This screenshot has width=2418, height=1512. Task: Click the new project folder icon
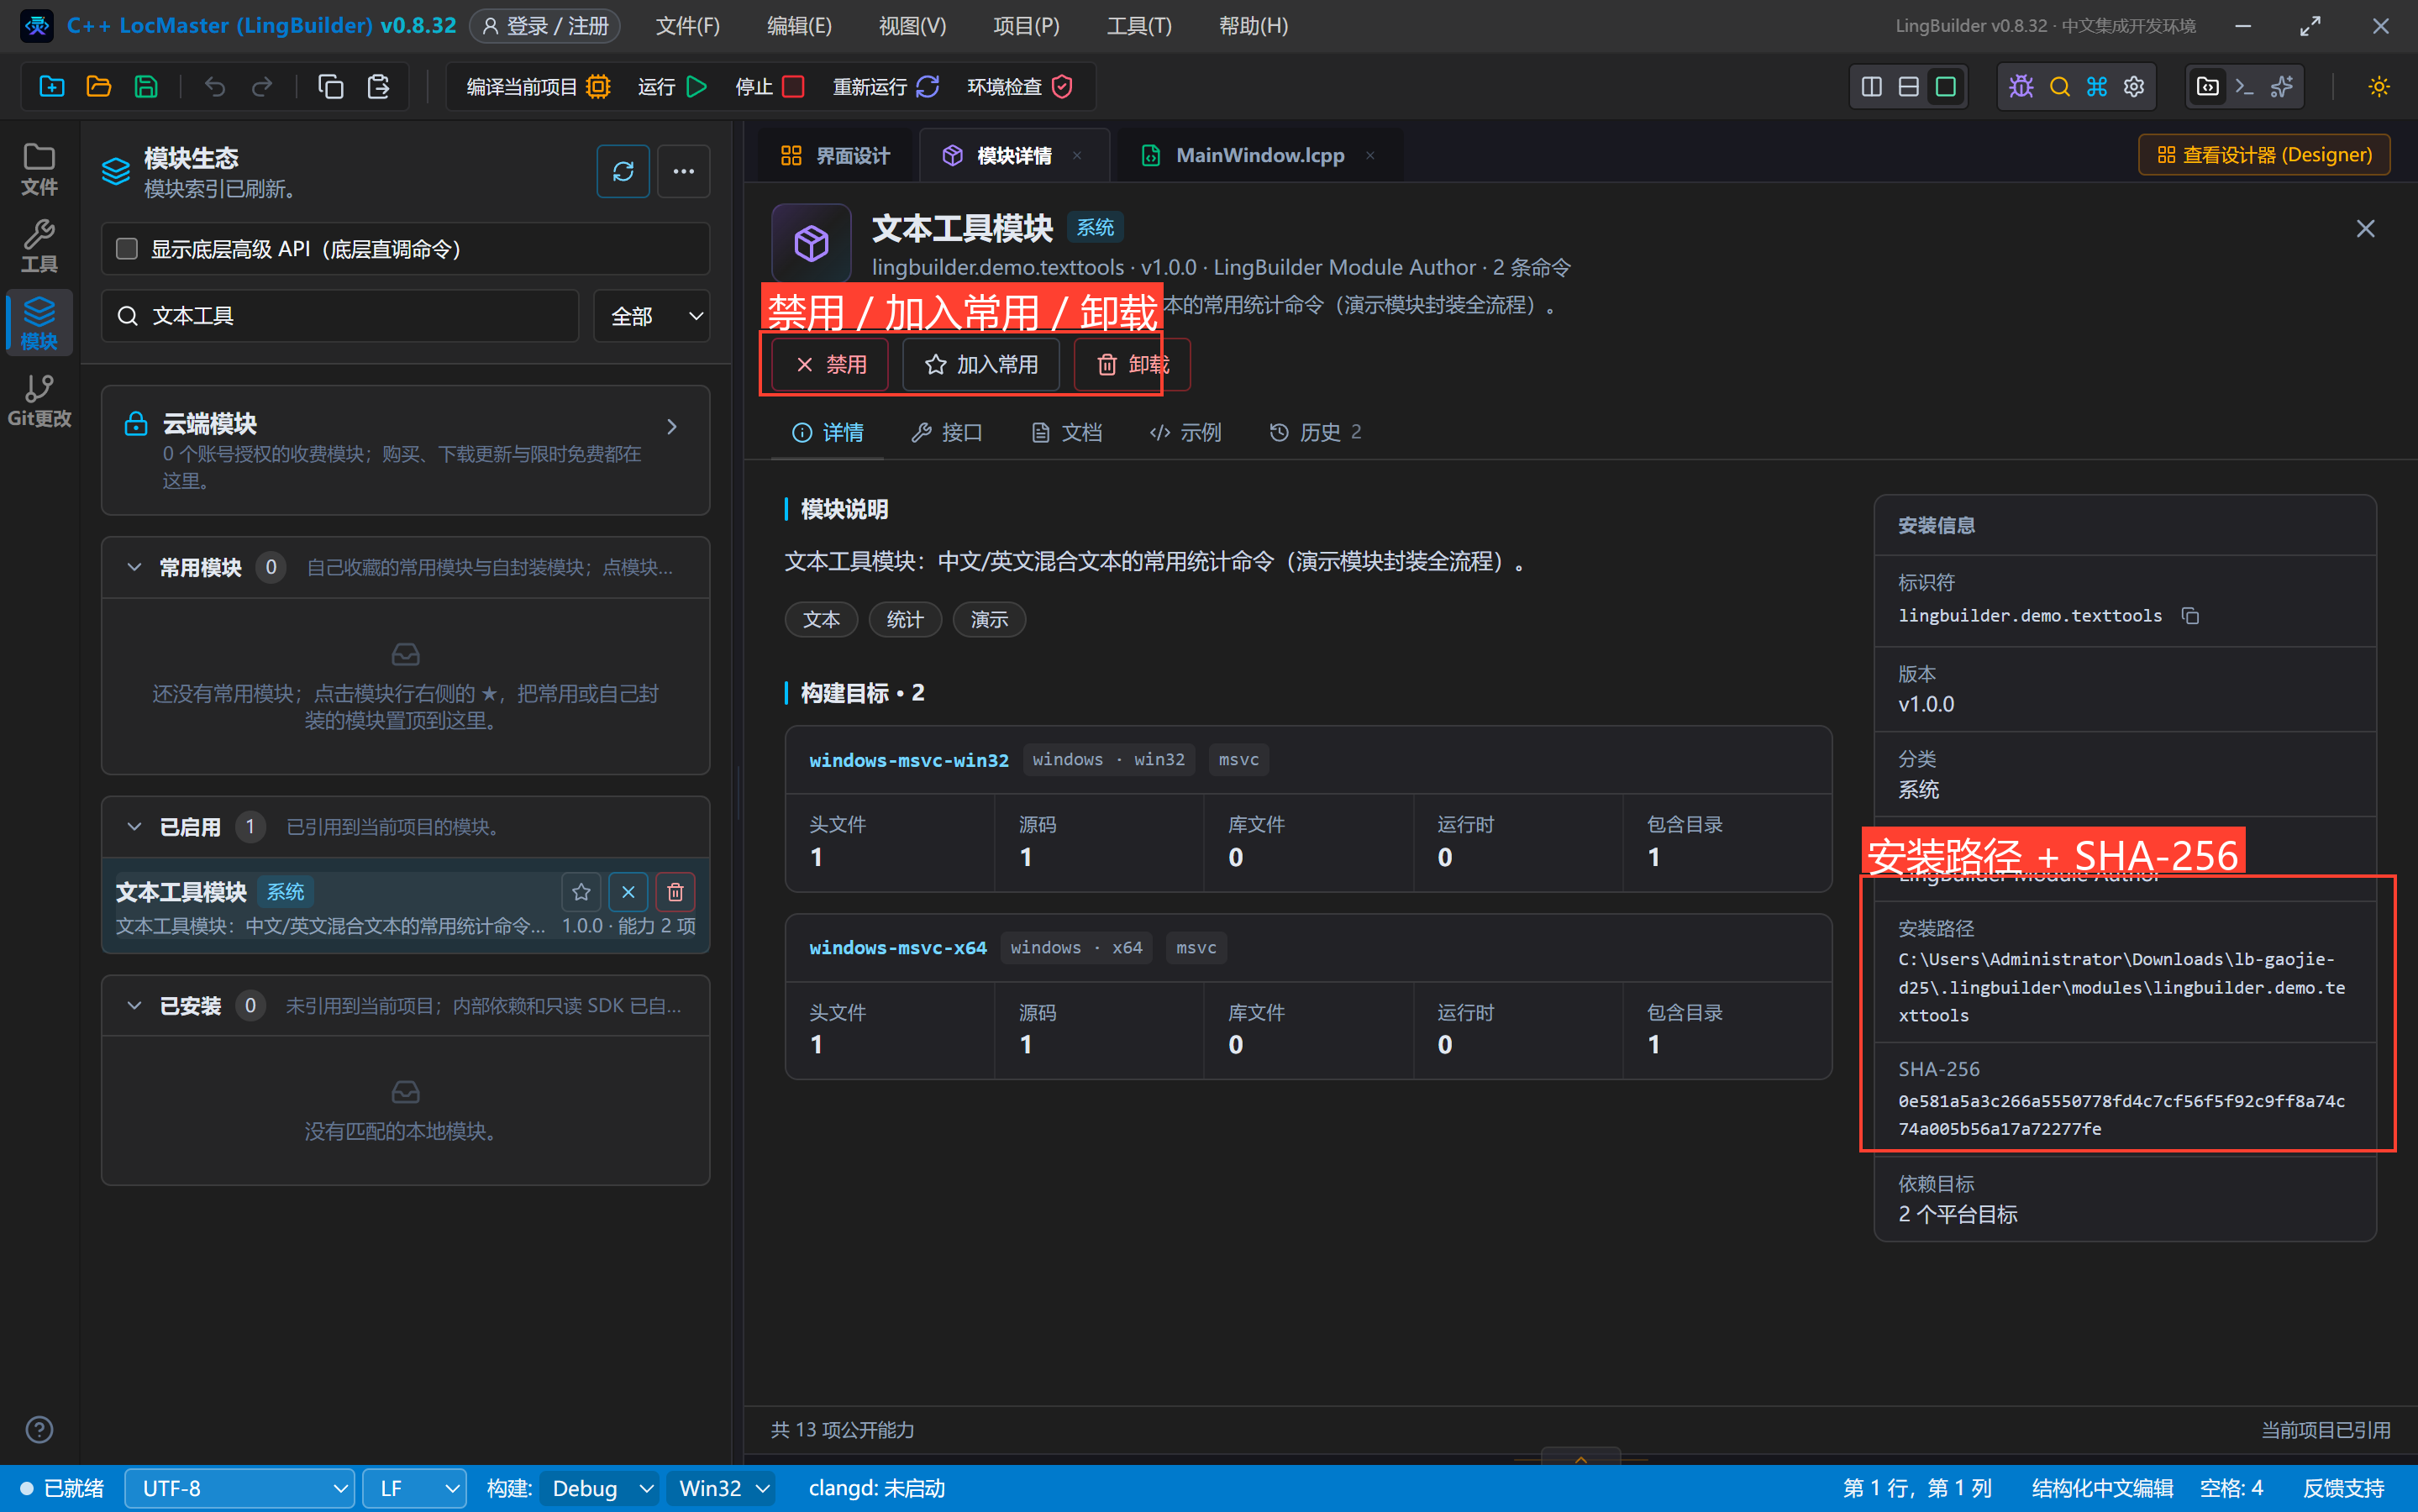51,87
